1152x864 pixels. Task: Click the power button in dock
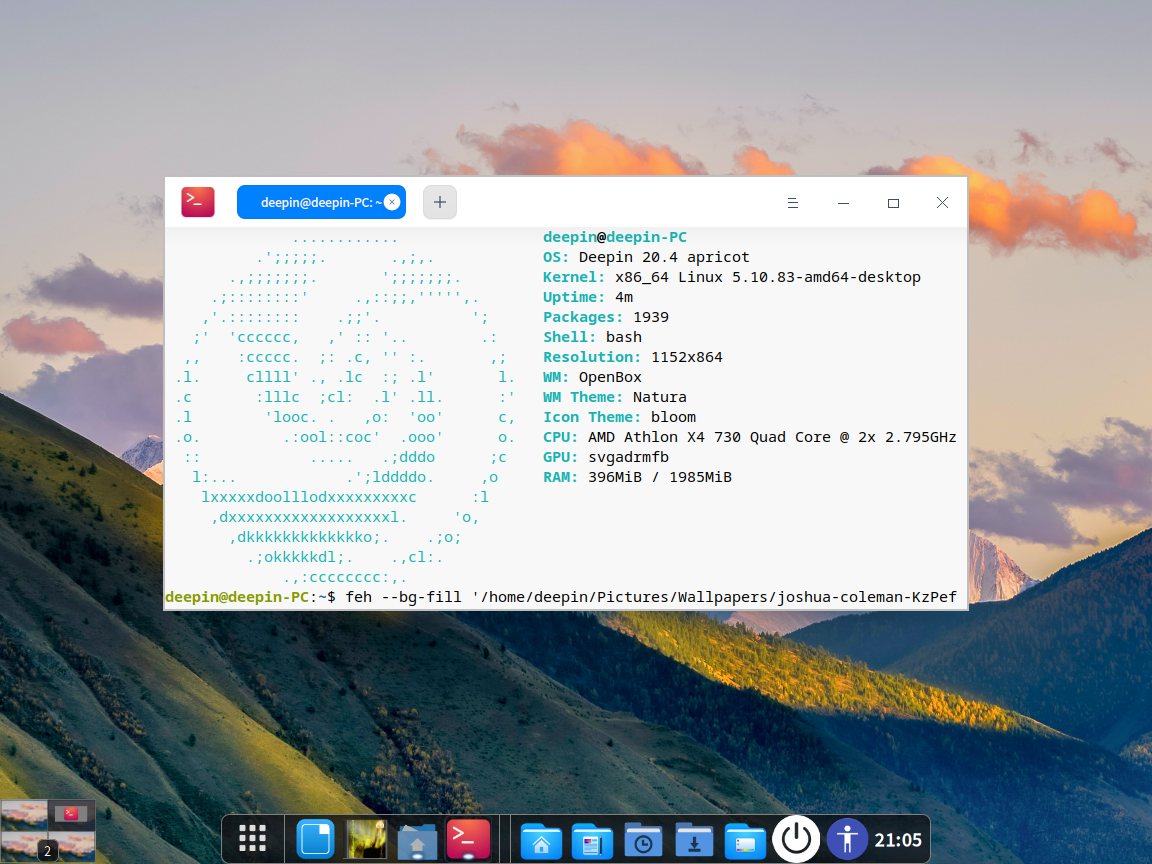click(796, 839)
